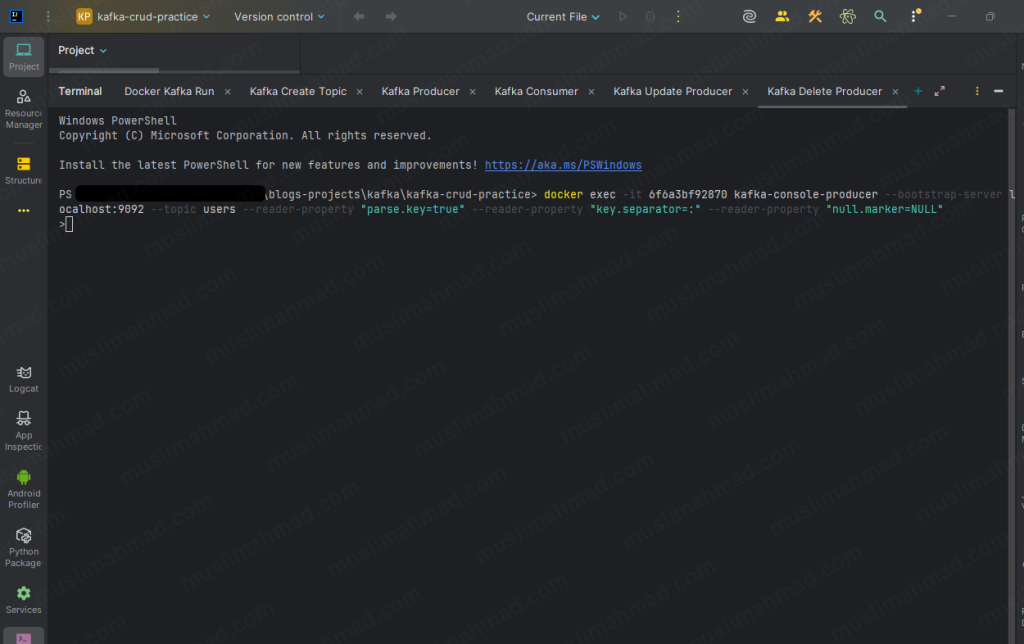Open the Project tool window icon
This screenshot has height=644, width=1024.
24,57
